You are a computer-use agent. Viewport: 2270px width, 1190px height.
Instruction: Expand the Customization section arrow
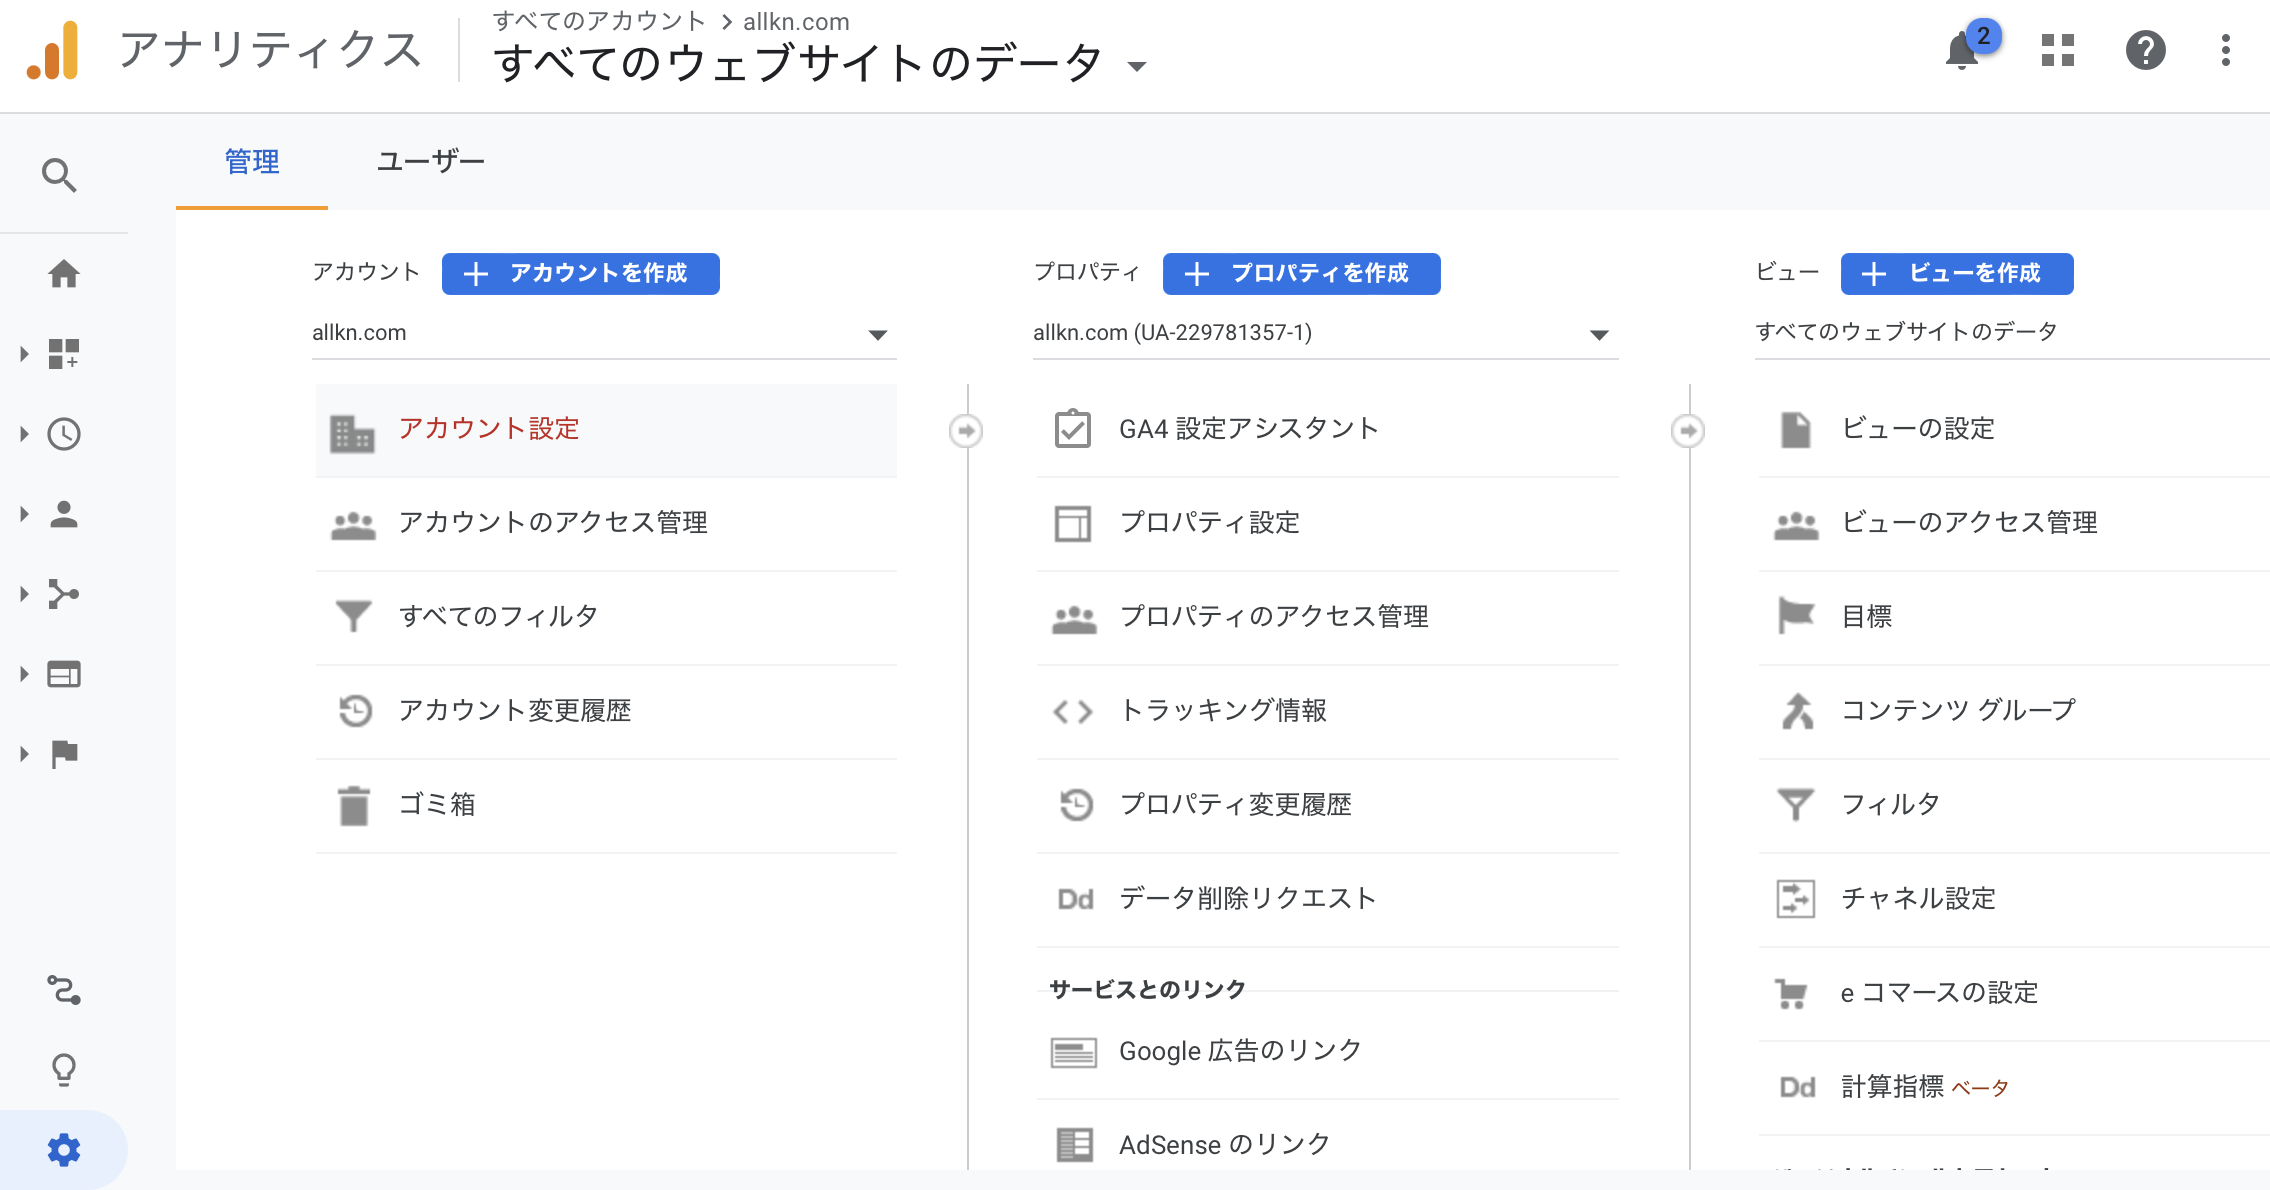click(x=24, y=354)
